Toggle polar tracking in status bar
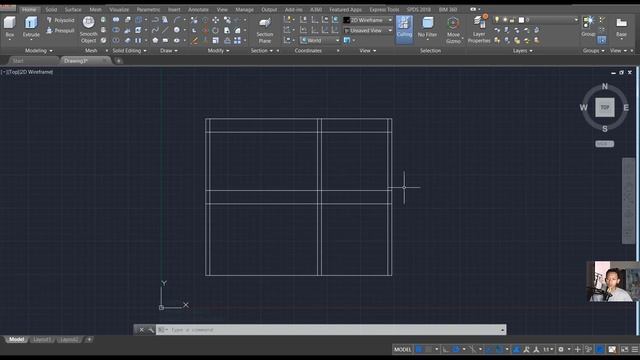The image size is (640, 360). tap(456, 349)
